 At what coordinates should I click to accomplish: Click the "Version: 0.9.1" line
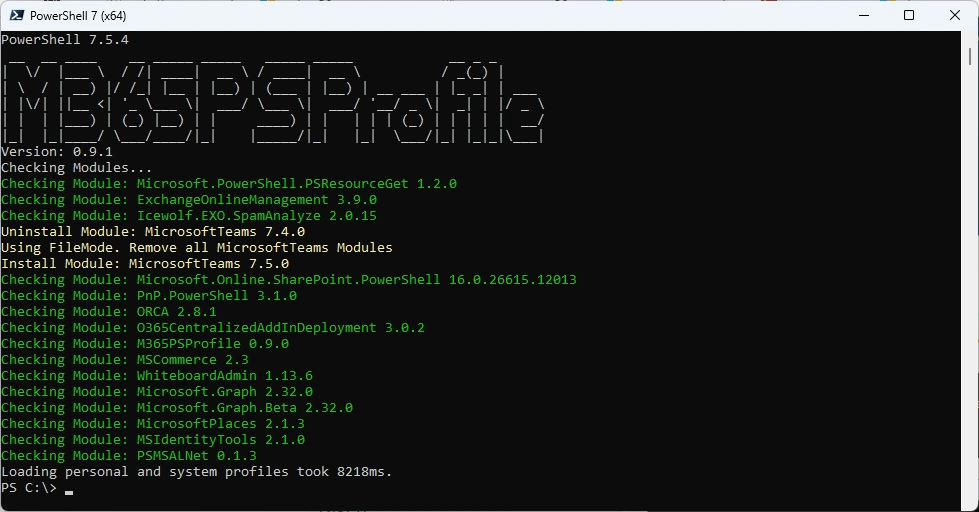pos(56,152)
